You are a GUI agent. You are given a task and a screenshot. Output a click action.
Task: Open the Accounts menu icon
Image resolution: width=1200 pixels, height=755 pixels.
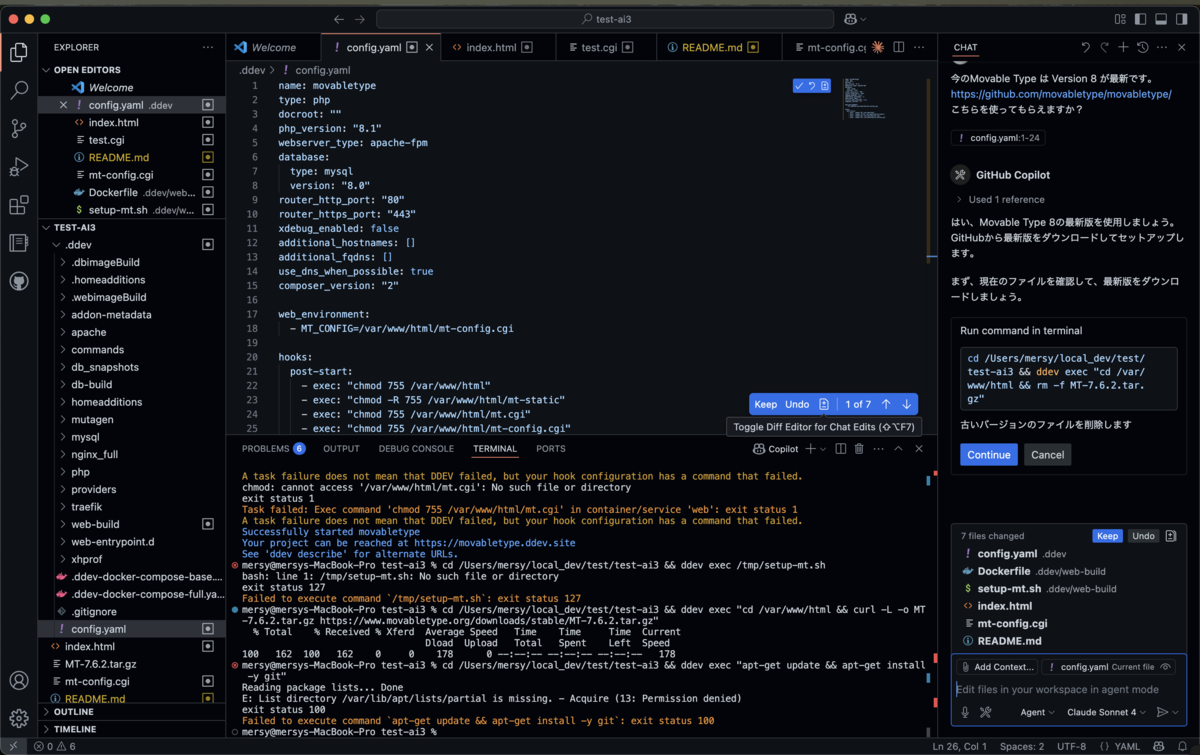click(x=18, y=681)
